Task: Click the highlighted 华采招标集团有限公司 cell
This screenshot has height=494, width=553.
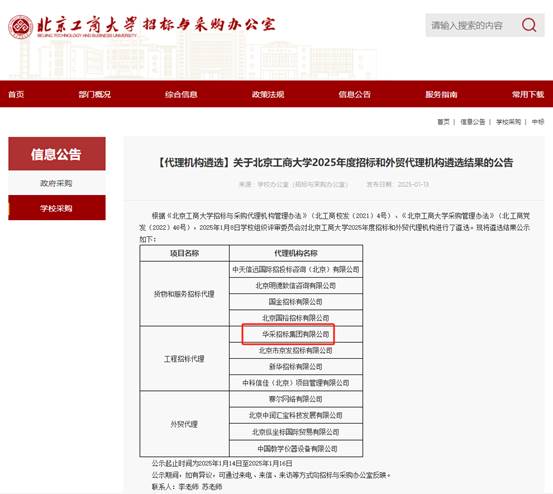Action: [296, 334]
